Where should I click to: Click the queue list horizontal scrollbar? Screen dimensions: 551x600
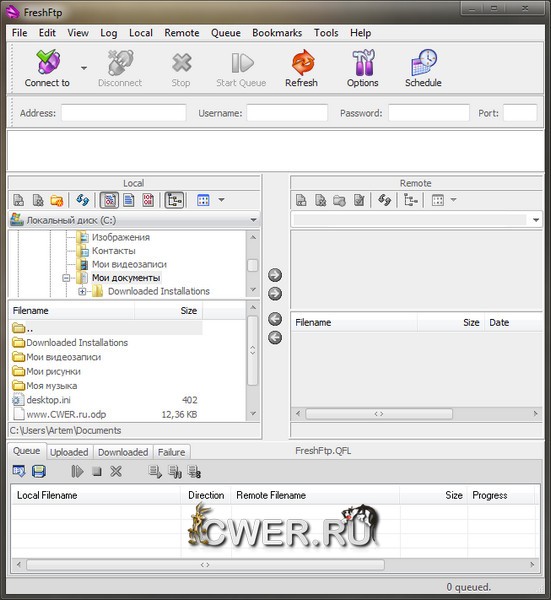click(x=205, y=565)
